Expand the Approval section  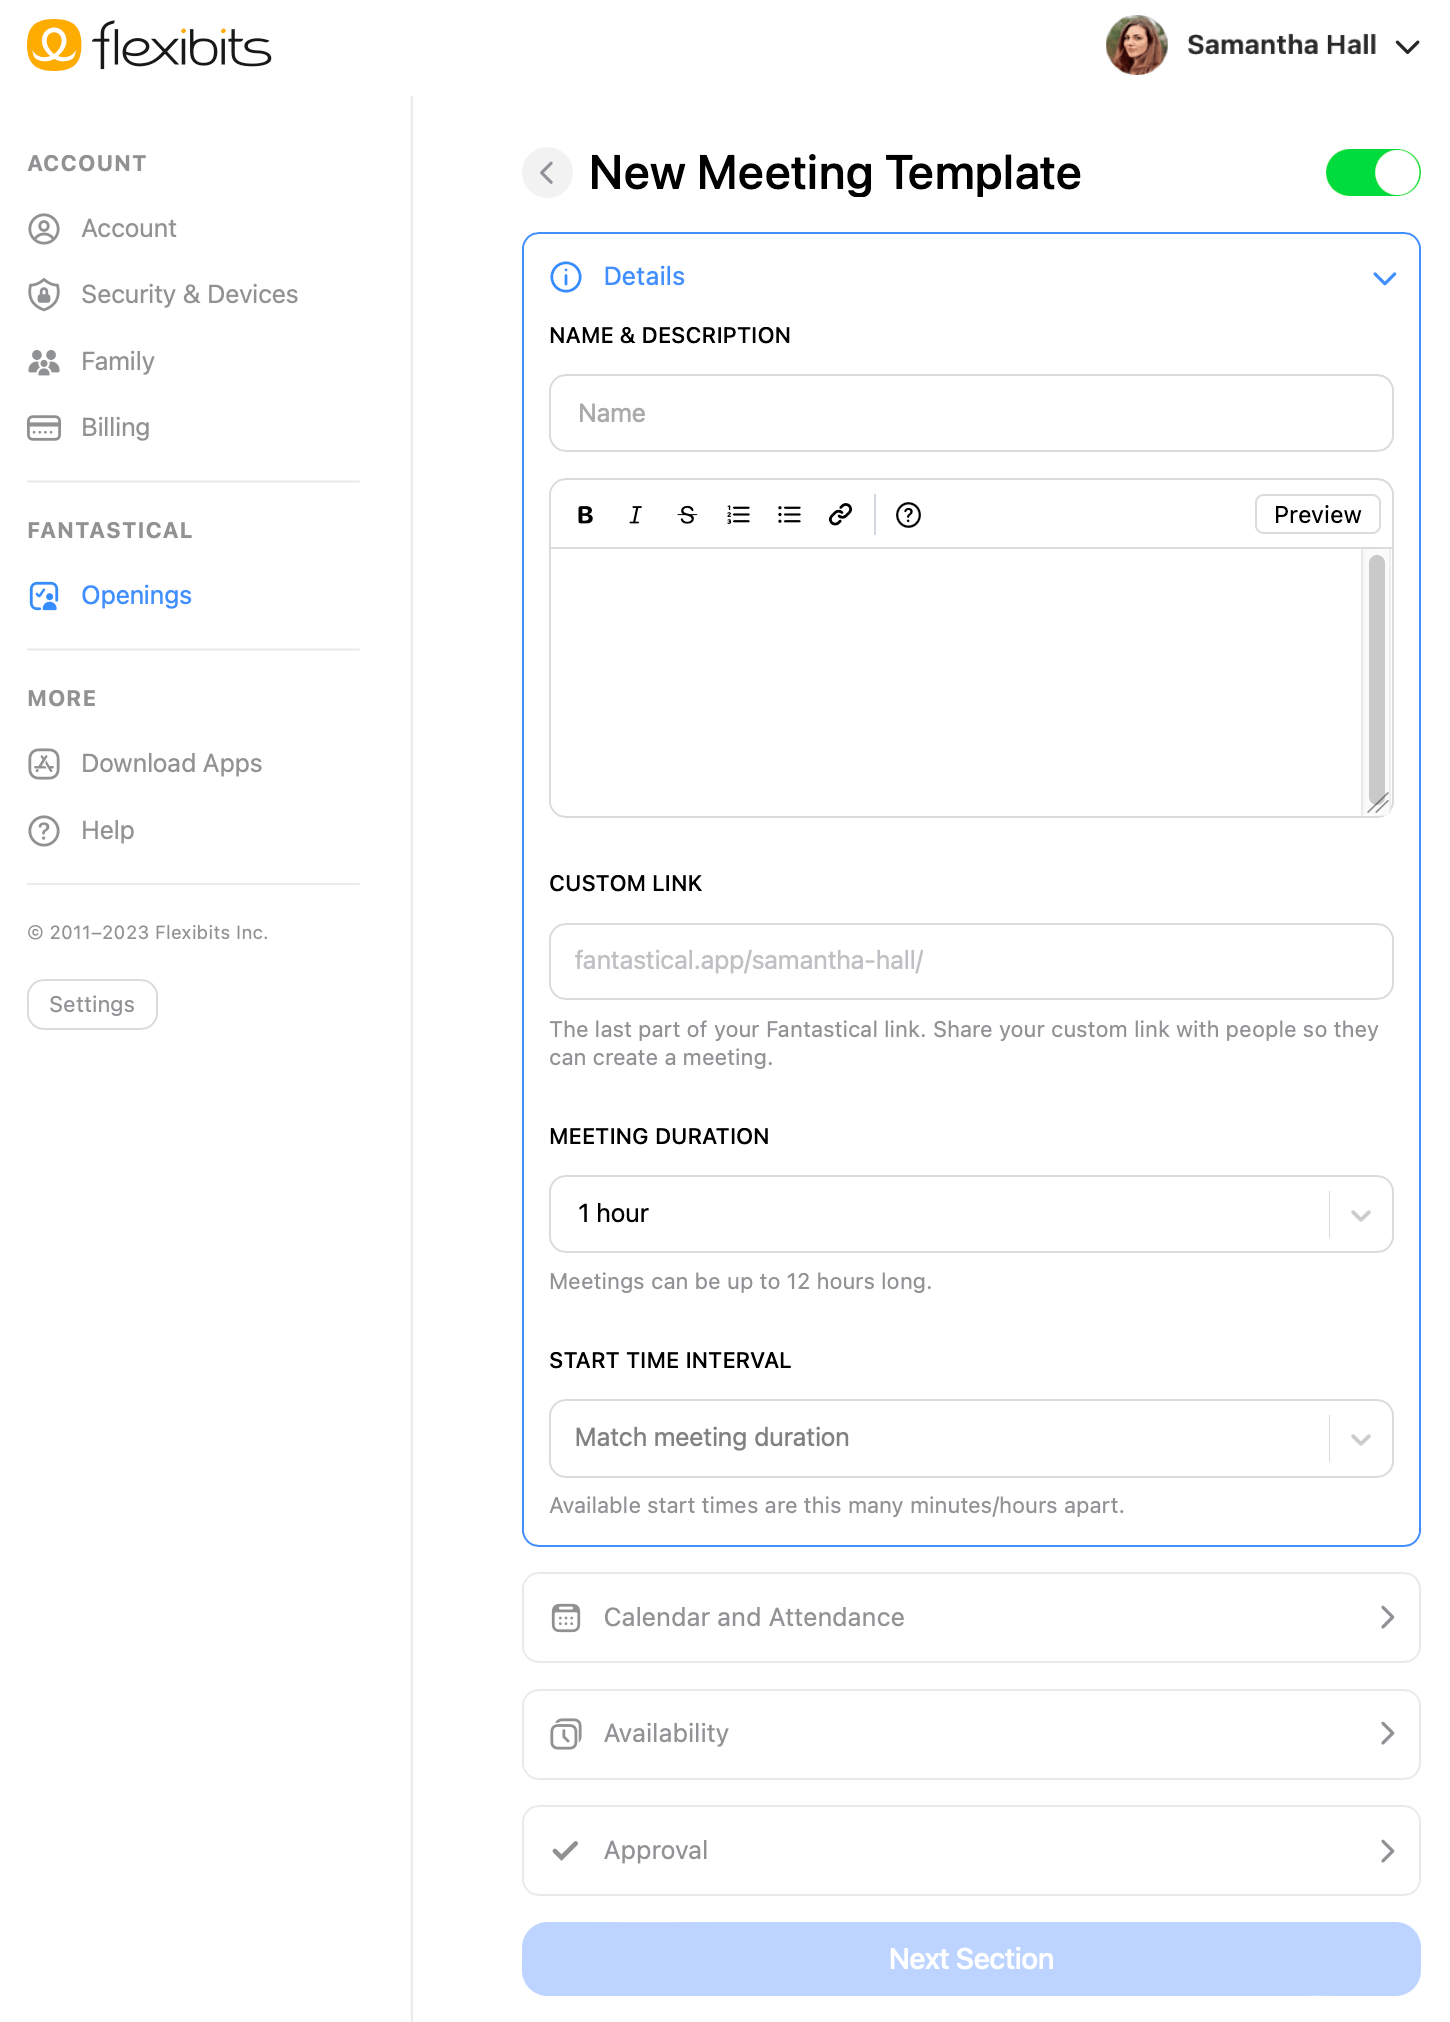click(971, 1850)
